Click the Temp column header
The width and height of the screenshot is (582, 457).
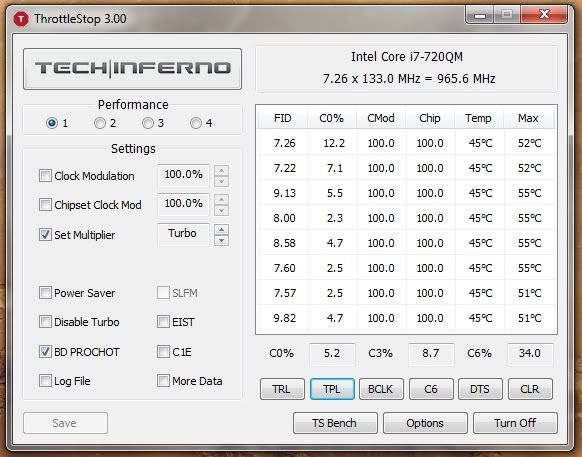pyautogui.click(x=478, y=118)
